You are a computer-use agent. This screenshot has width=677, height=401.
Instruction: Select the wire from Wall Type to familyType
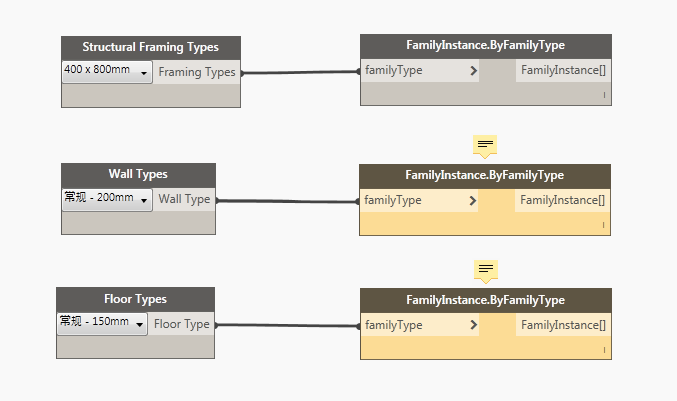(288, 201)
